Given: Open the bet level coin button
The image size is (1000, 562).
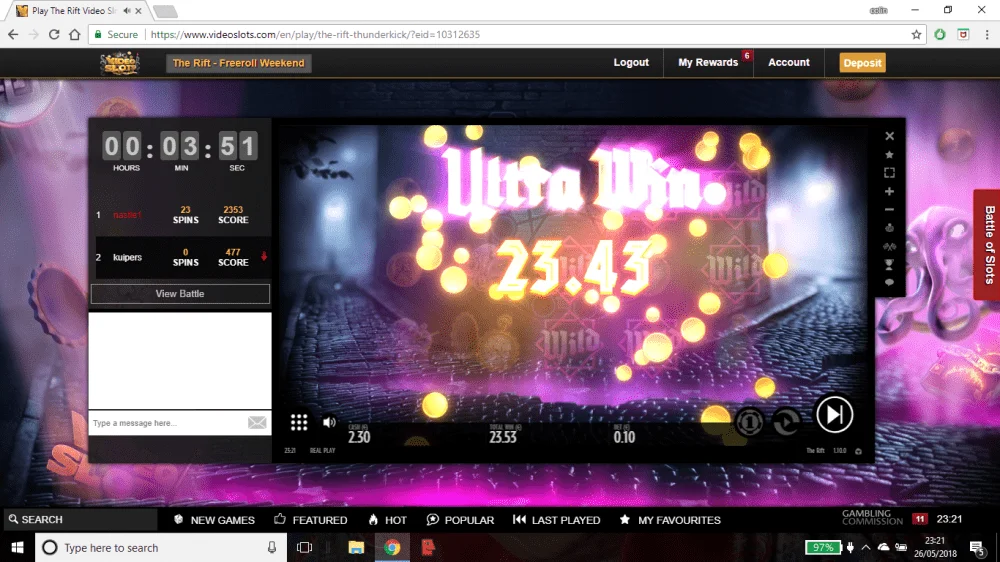Looking at the screenshot, I should (749, 422).
